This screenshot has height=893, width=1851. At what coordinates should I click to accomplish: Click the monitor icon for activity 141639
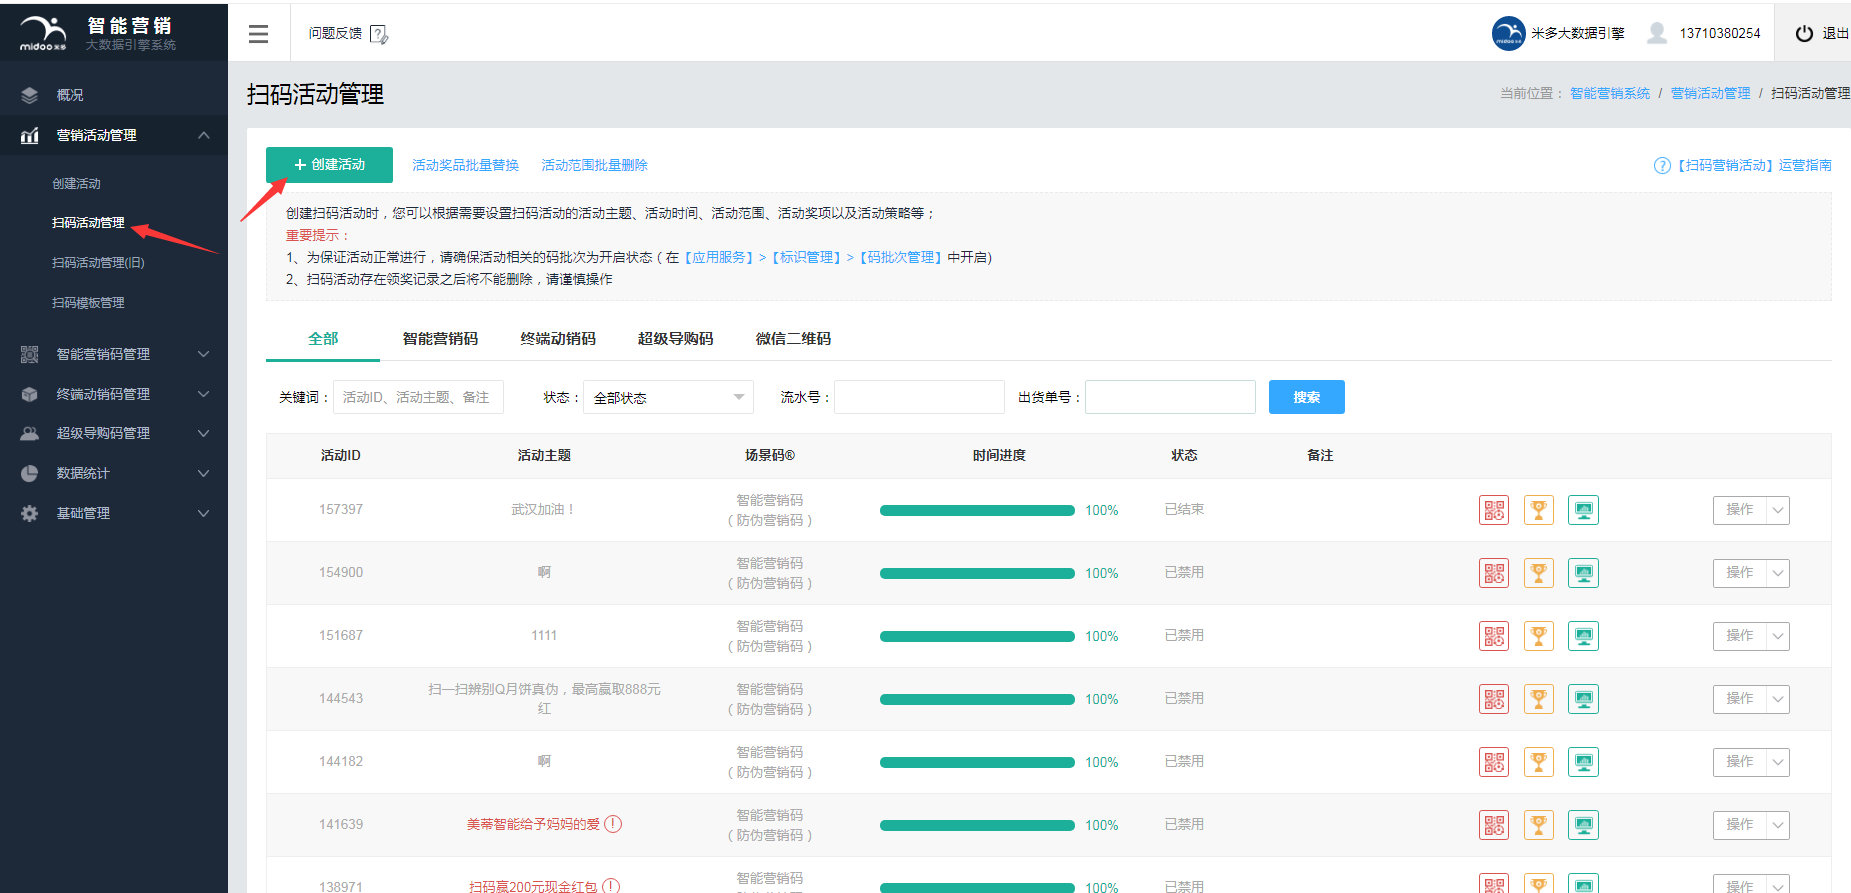(1584, 825)
